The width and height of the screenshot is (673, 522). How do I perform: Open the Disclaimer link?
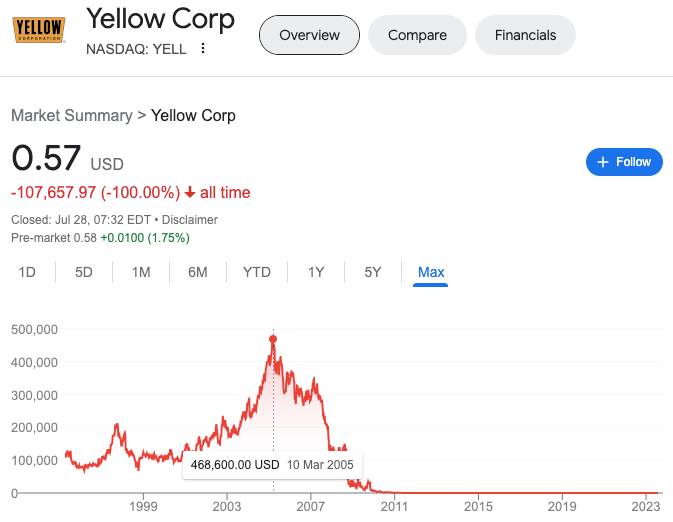(x=190, y=220)
